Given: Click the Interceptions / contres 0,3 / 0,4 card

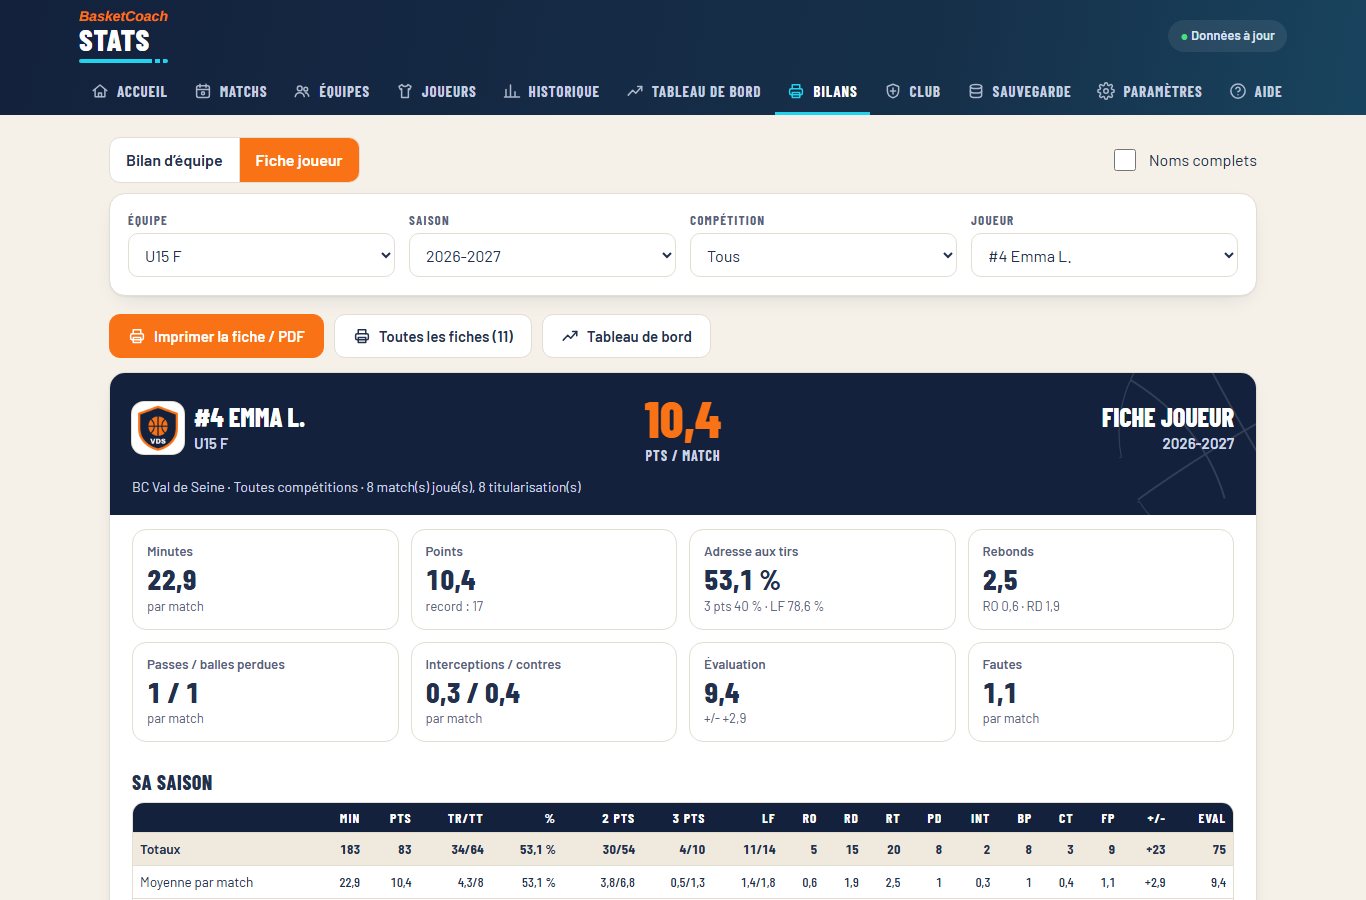Looking at the screenshot, I should (544, 692).
